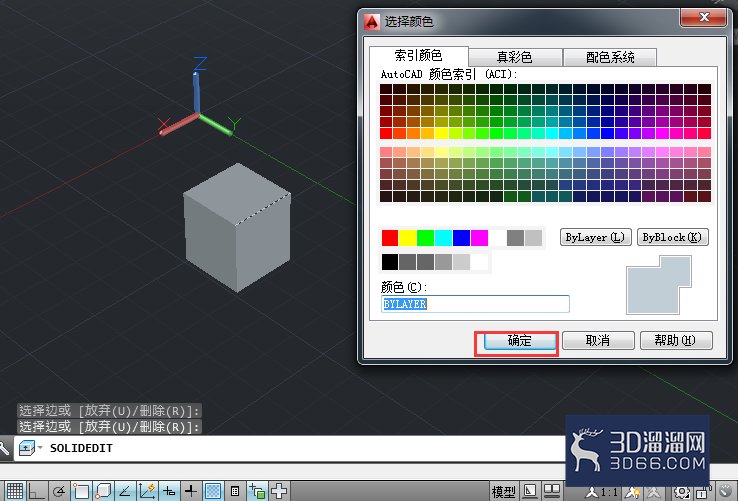Toggle dynamic input status icon
738x501 pixels.
(x=169, y=491)
